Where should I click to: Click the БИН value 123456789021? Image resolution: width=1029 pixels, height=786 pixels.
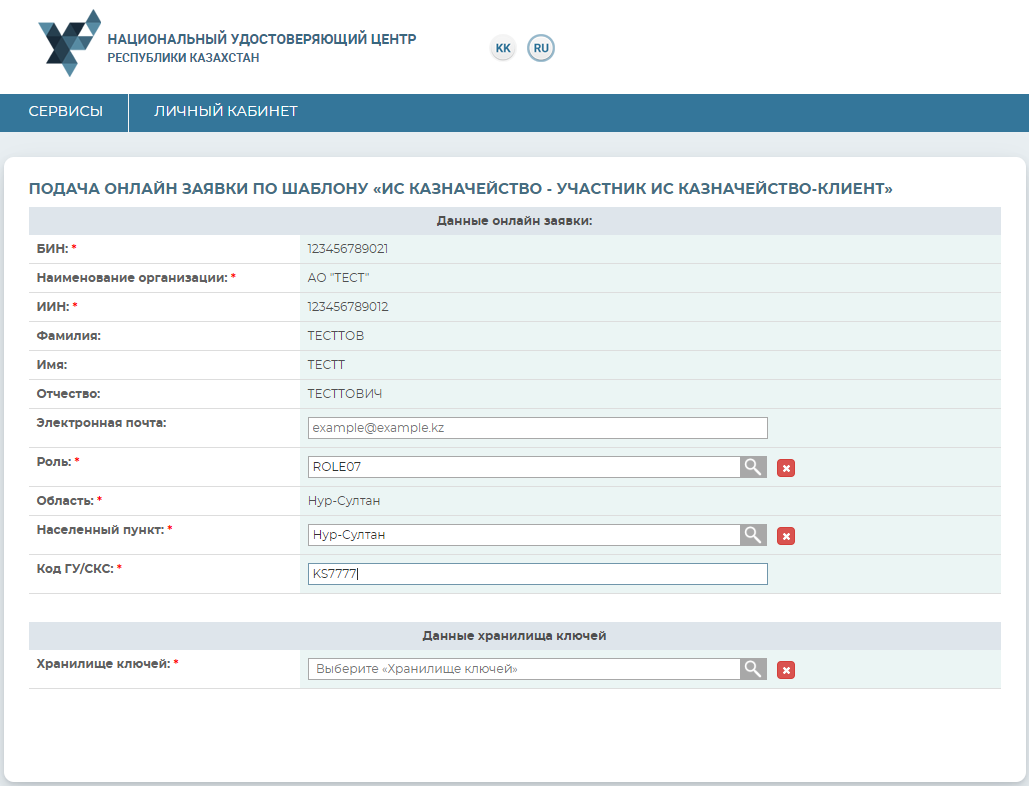(x=348, y=249)
